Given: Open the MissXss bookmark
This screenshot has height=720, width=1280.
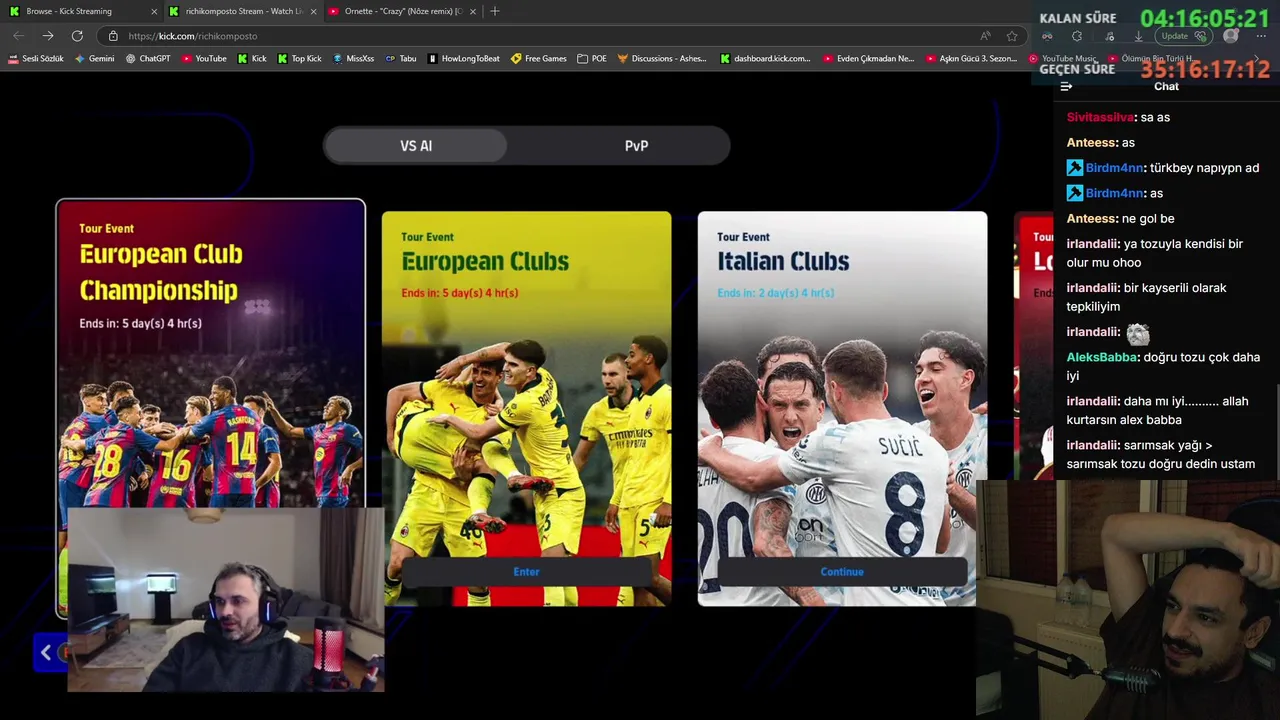Looking at the screenshot, I should (x=353, y=59).
